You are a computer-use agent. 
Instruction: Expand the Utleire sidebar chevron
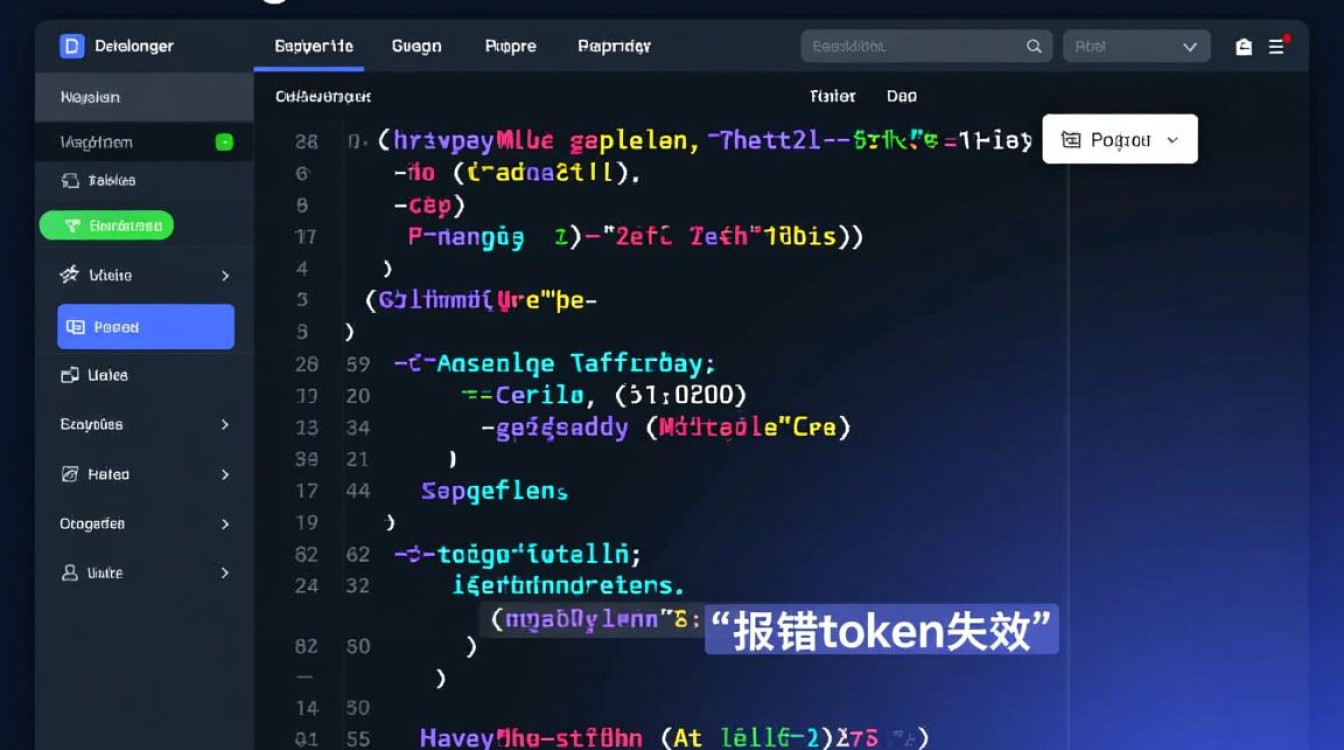(225, 276)
